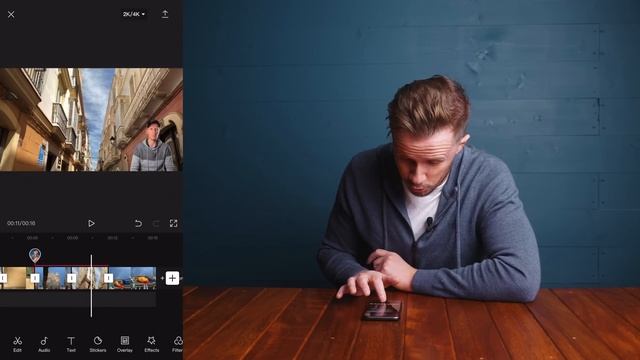The height and width of the screenshot is (360, 640).
Task: Close the video editing project
Action: point(11,14)
